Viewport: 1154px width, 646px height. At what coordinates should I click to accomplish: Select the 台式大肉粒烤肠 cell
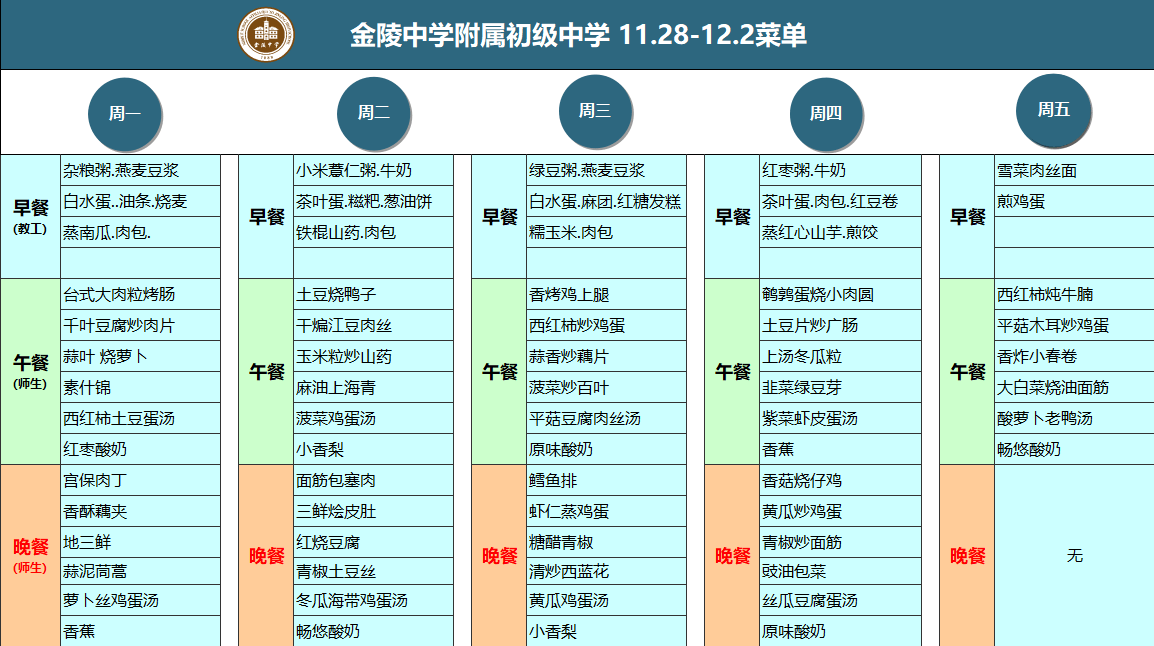pyautogui.click(x=140, y=295)
